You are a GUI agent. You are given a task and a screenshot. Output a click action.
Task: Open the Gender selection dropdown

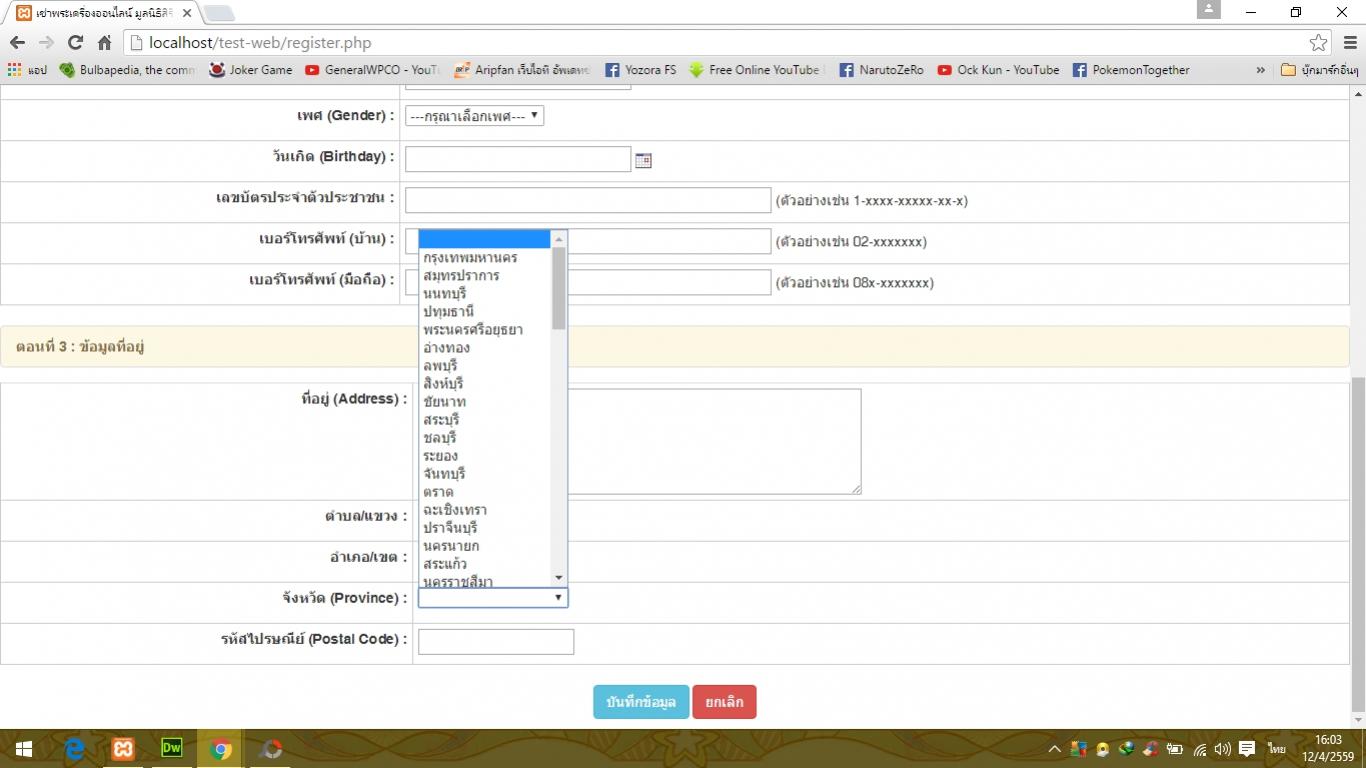click(x=474, y=116)
